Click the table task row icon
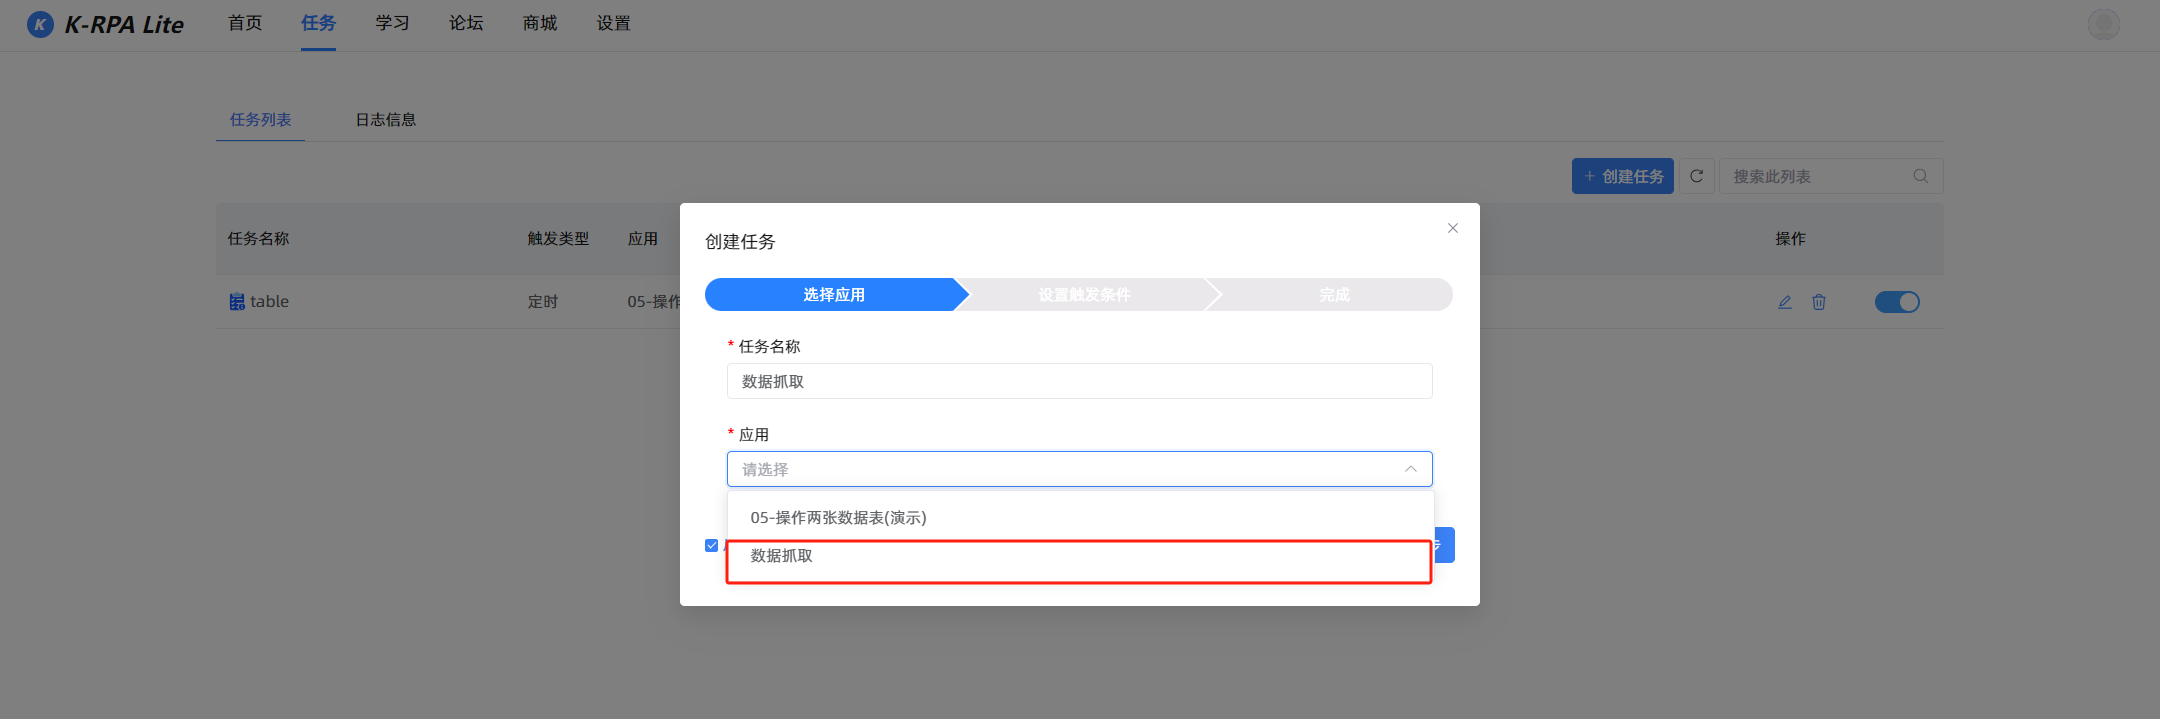This screenshot has height=719, width=2160. pos(237,302)
